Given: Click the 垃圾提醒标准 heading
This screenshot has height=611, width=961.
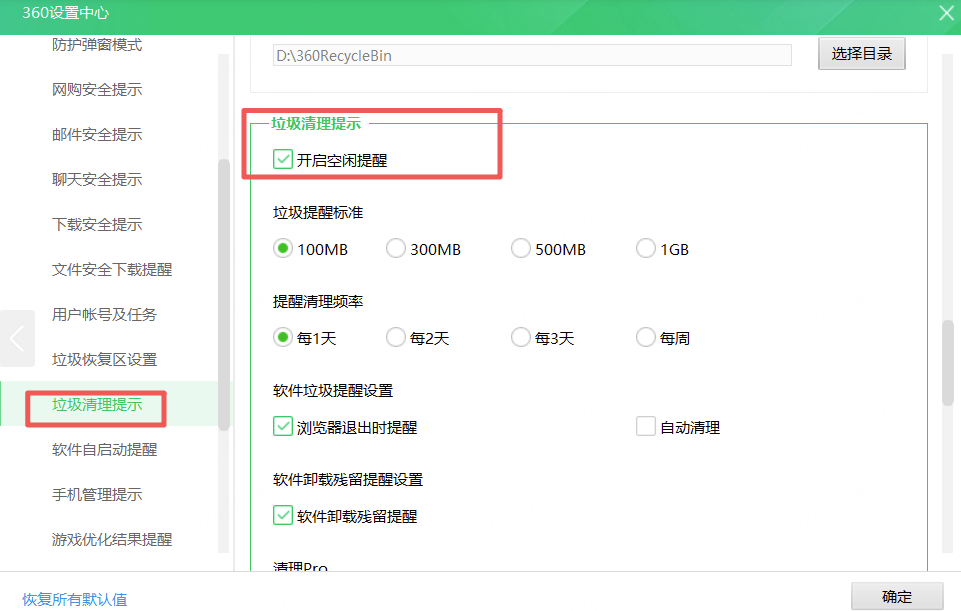Looking at the screenshot, I should point(317,213).
